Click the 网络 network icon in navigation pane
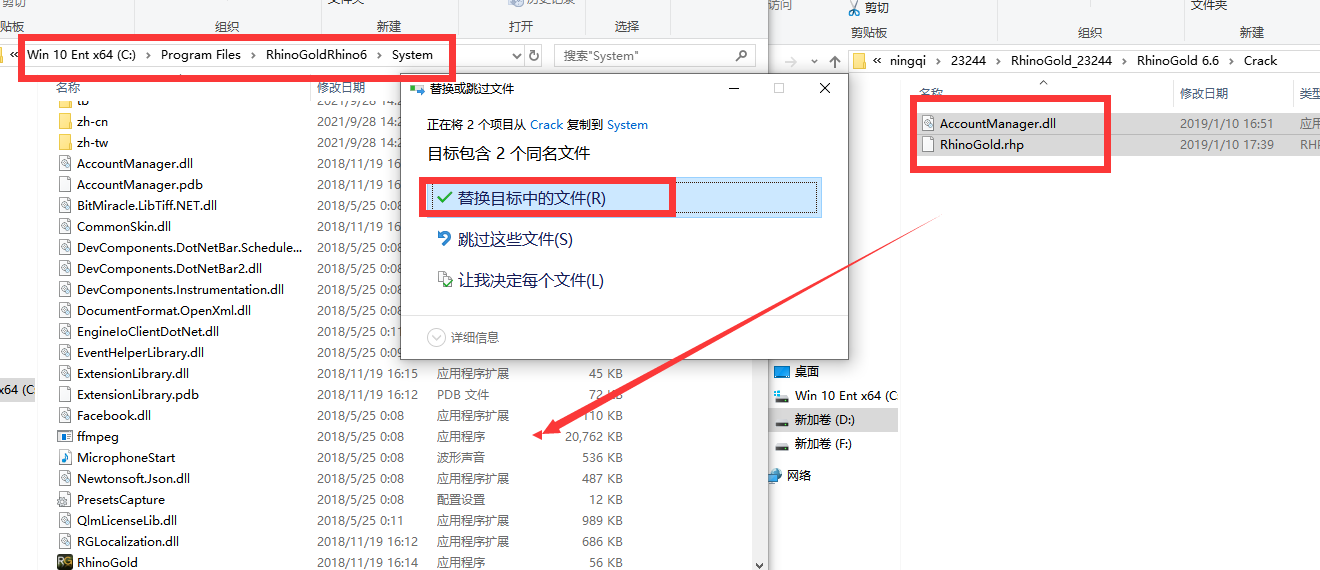Screen dimensions: 1320x570 pyautogui.click(x=776, y=475)
